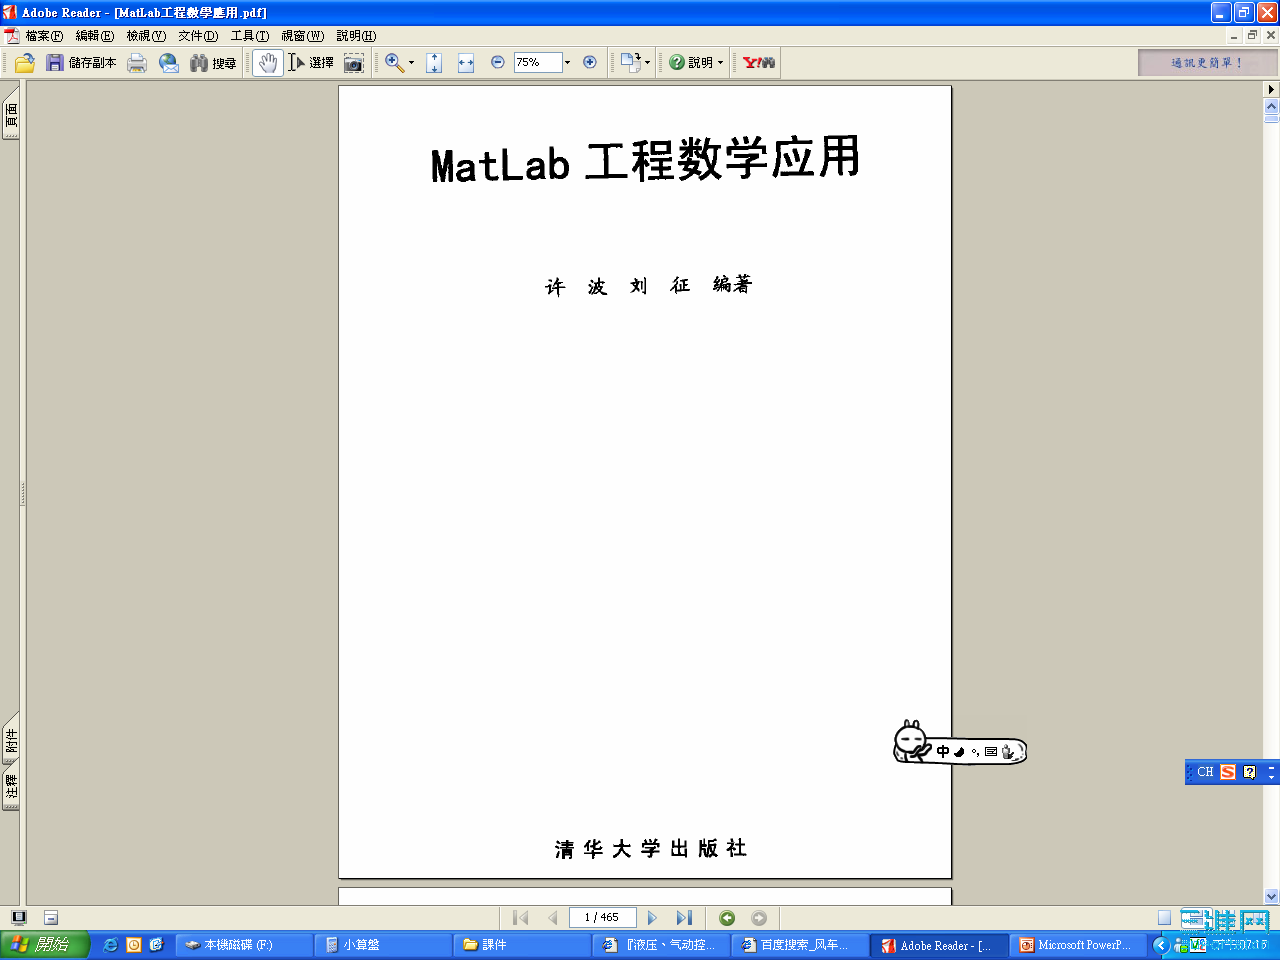Open the soft keyboard on the IME bar
Image resolution: width=1280 pixels, height=960 pixels.
click(x=991, y=752)
